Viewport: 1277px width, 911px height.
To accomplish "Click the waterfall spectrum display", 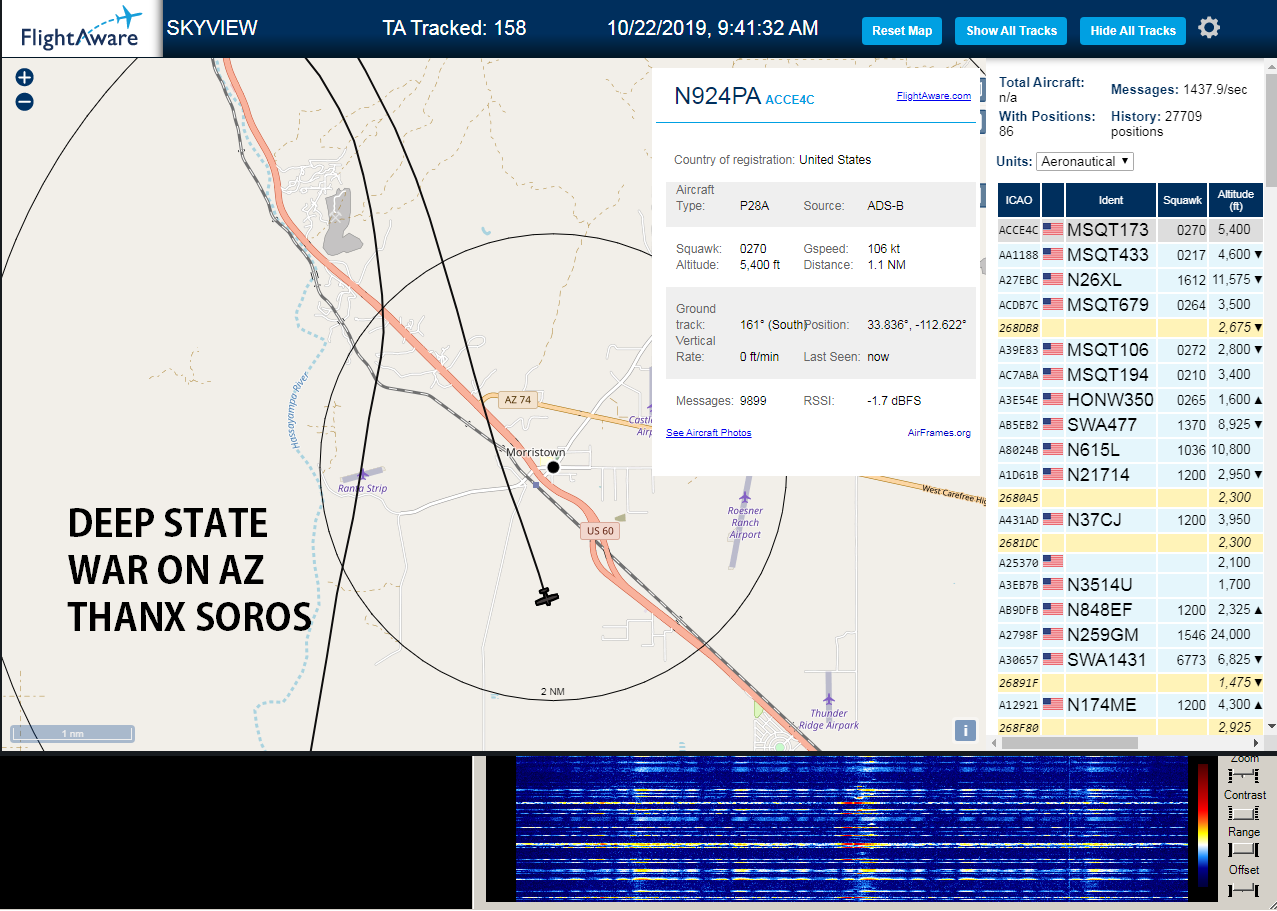I will 851,828.
